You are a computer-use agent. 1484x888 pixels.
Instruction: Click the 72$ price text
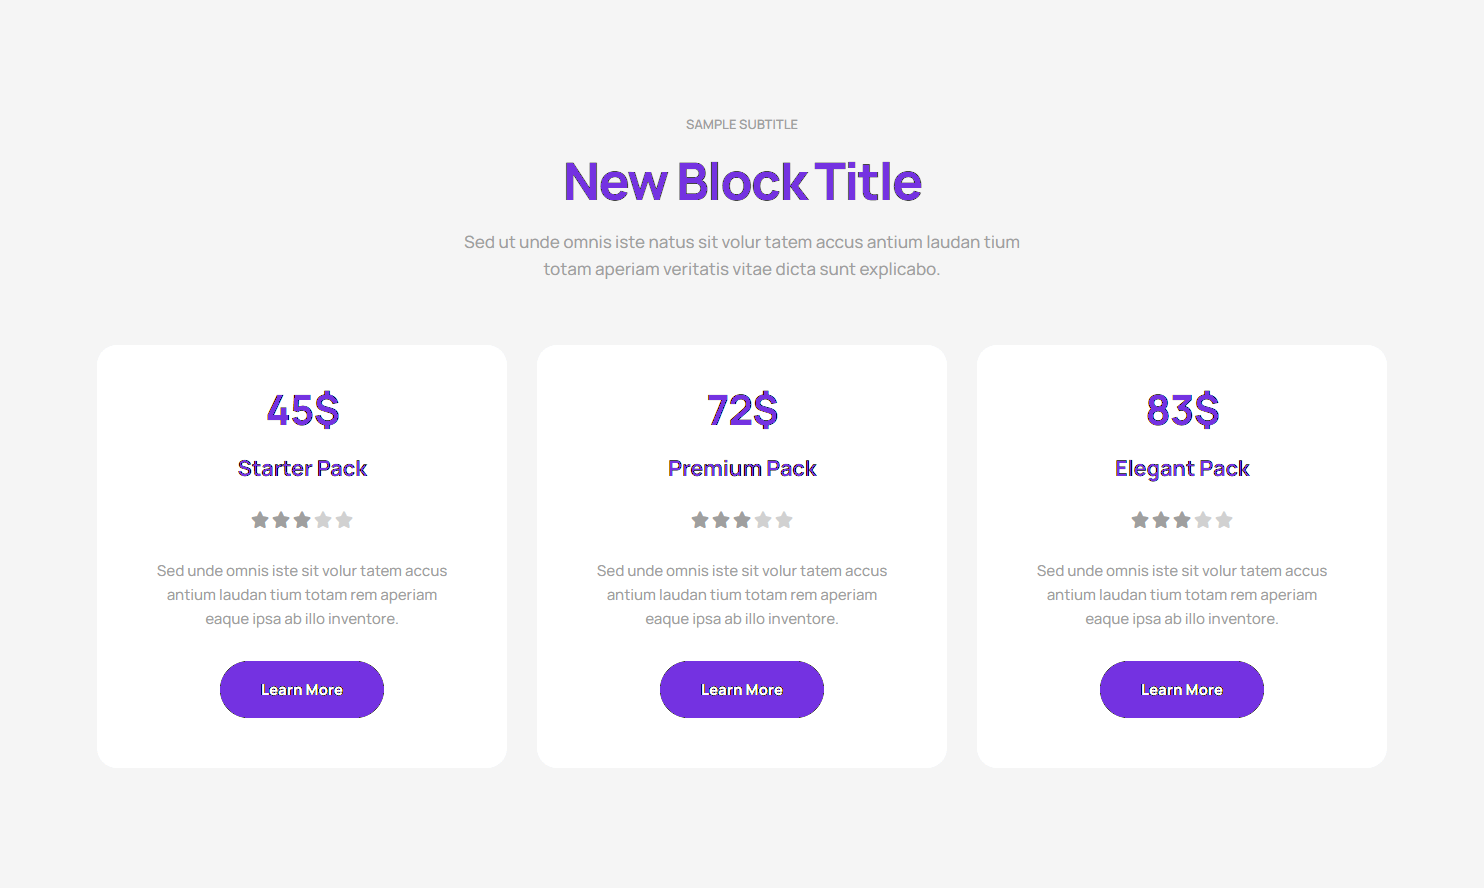pyautogui.click(x=742, y=410)
